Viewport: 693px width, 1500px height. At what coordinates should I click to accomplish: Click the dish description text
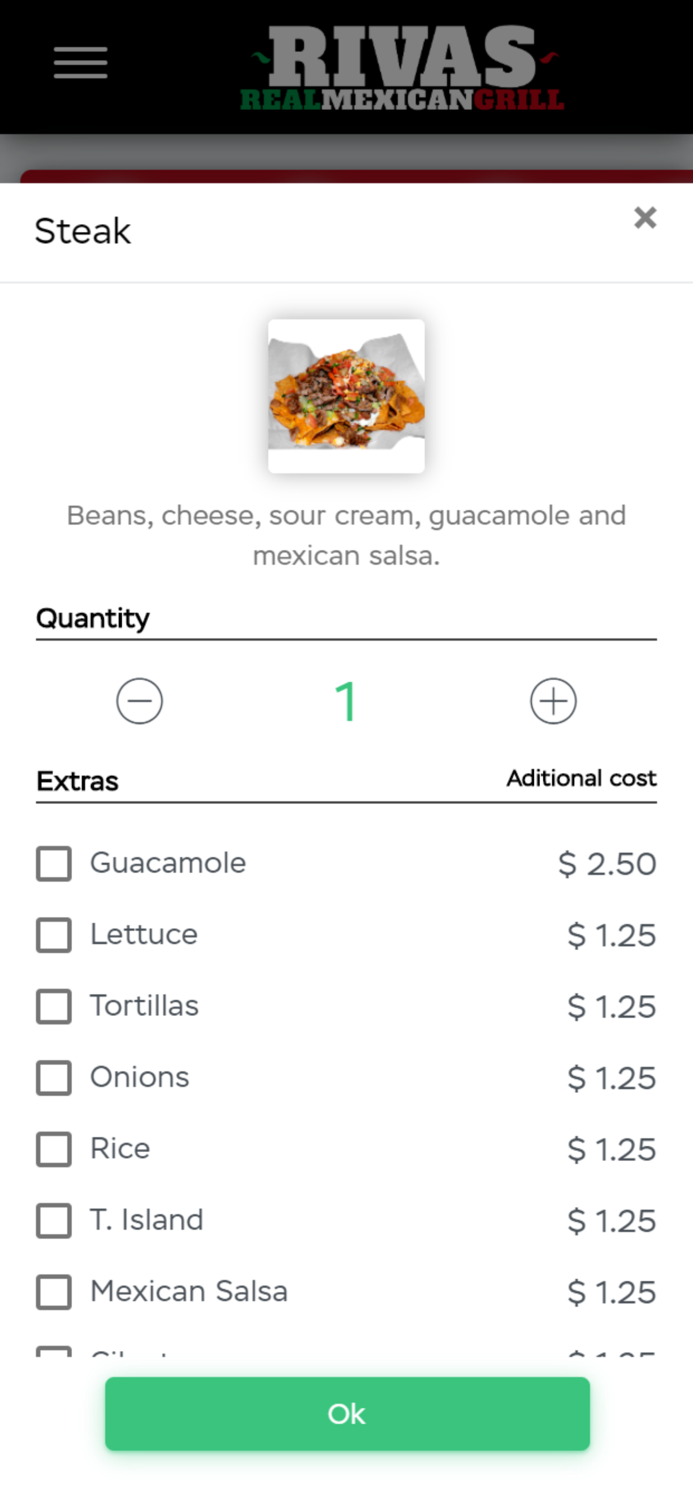click(346, 535)
